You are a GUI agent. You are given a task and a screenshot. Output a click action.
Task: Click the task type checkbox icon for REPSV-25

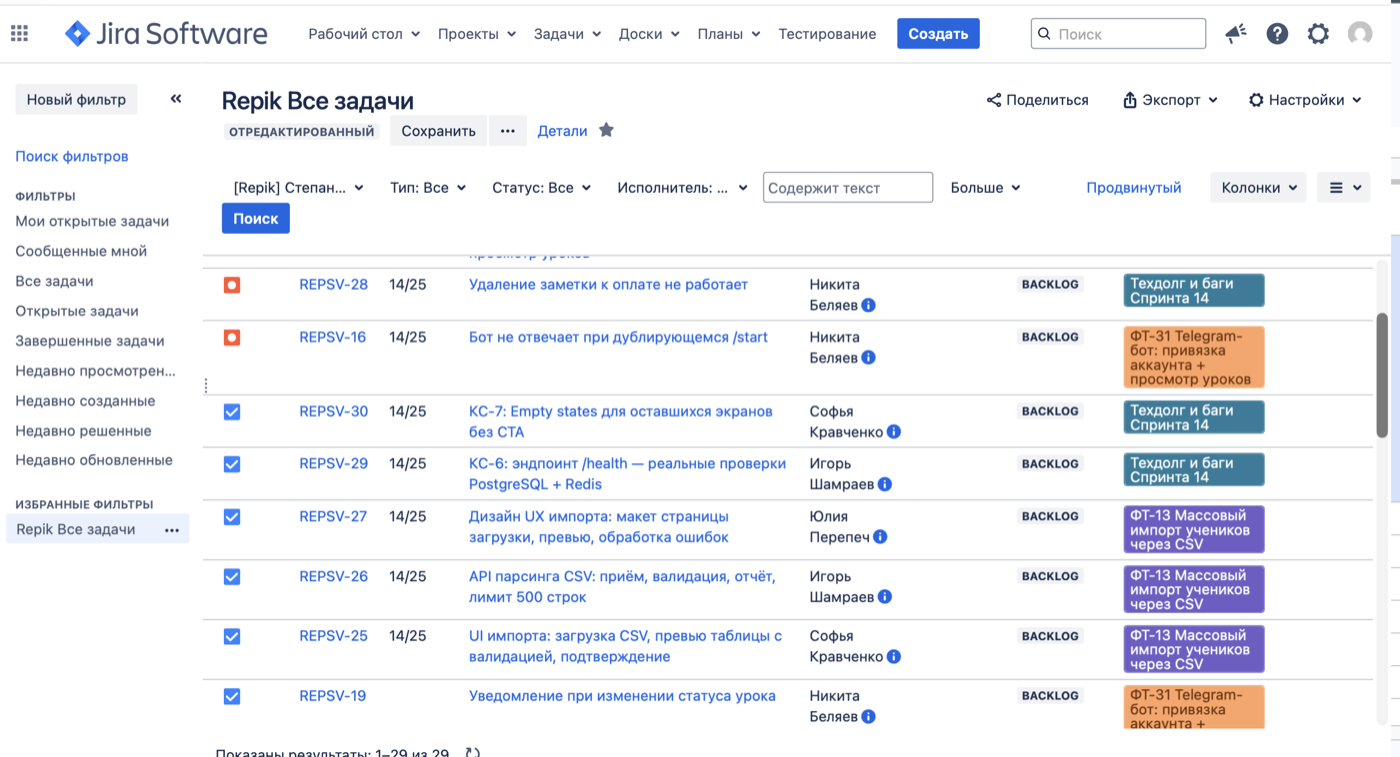coord(232,637)
